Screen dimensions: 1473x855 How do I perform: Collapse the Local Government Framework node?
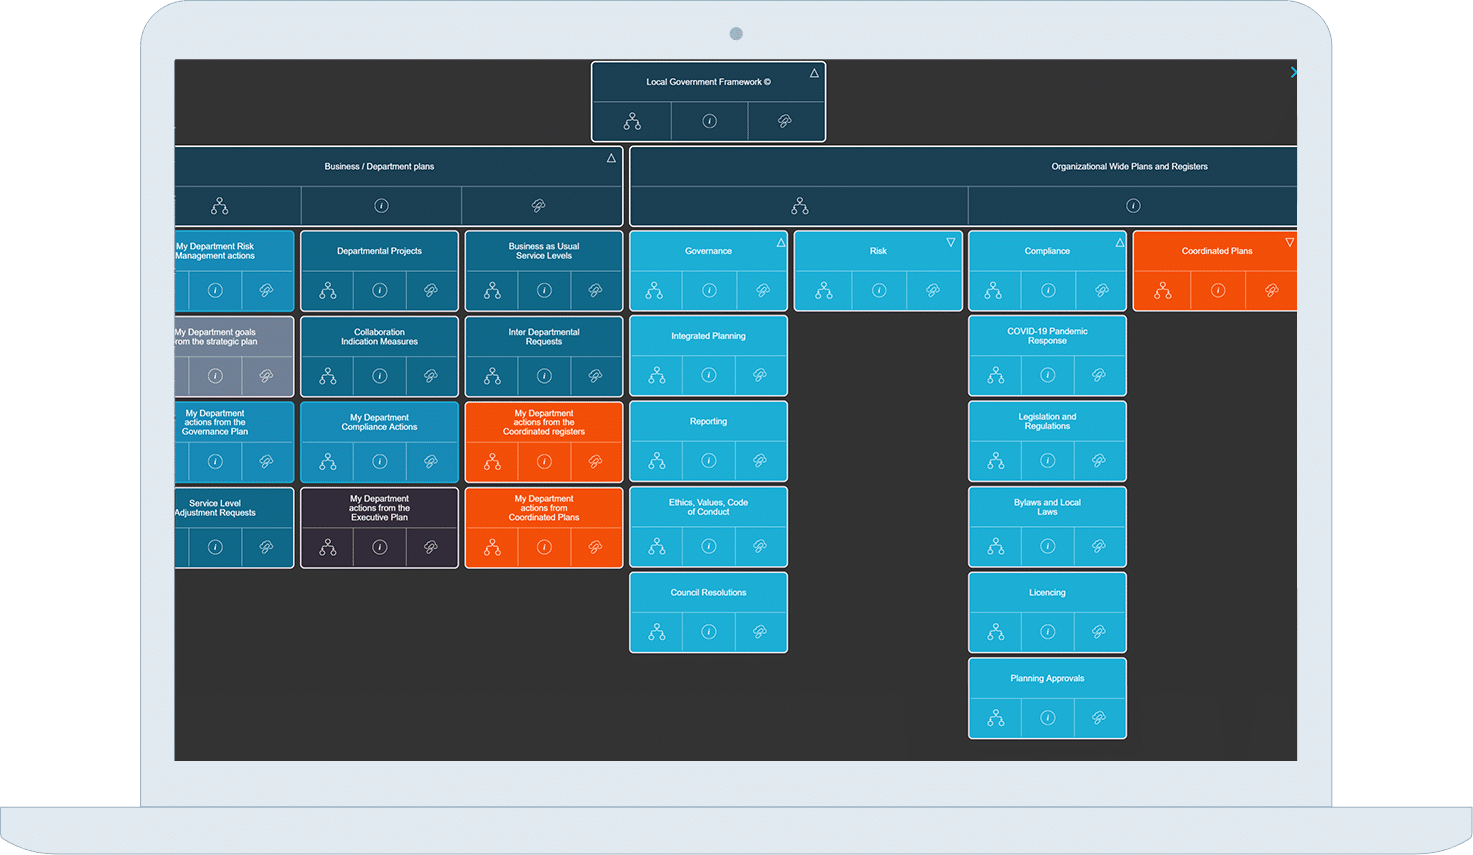click(x=814, y=73)
